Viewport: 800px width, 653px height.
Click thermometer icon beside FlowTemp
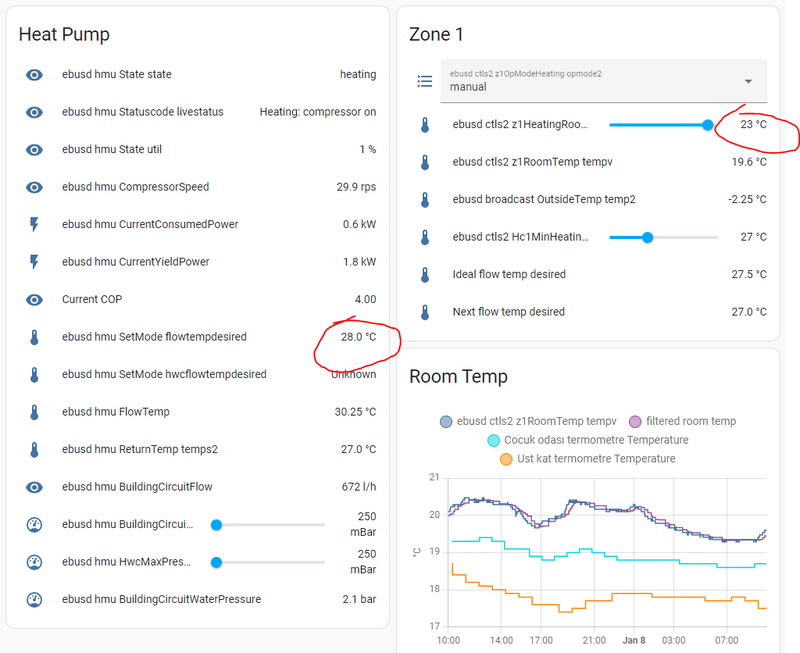34,412
